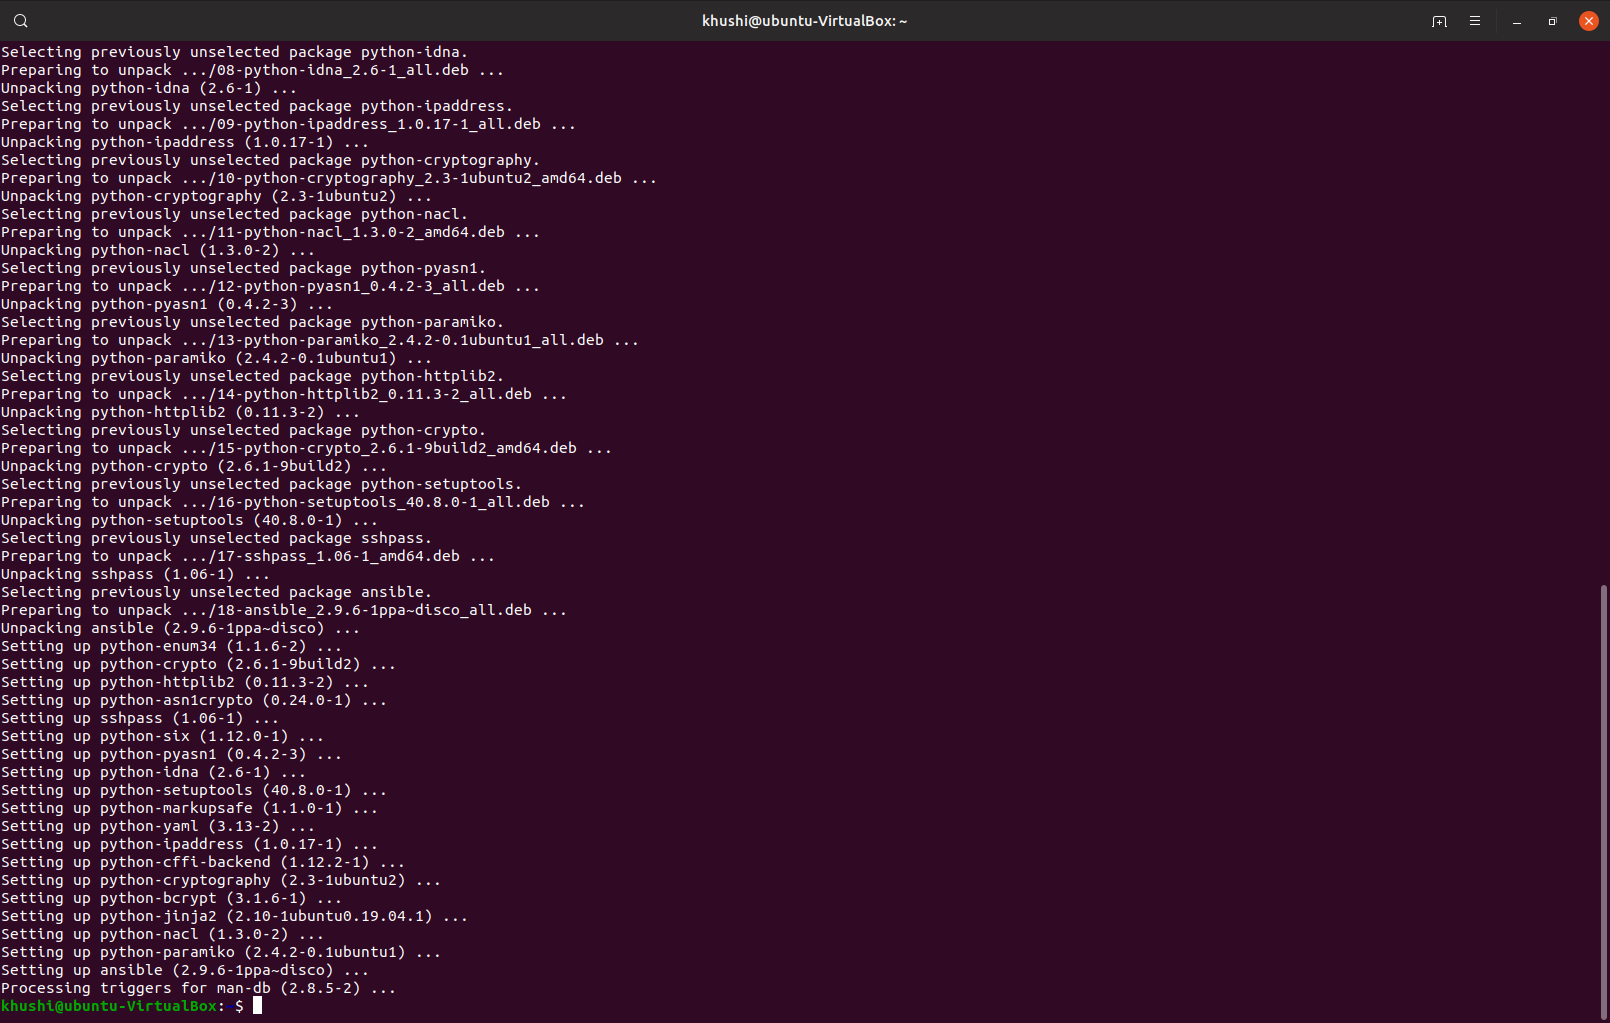Click 'Setting up python-markupsafe' line

189,808
